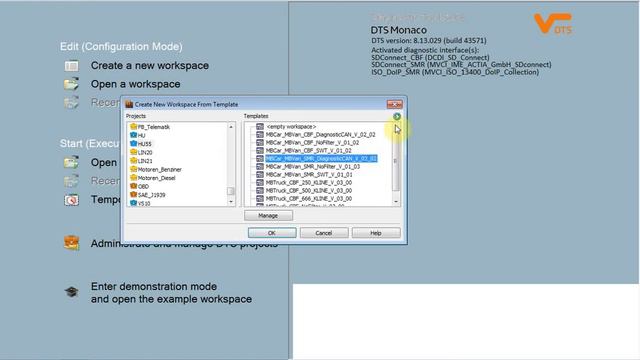
Task: Click the Motoren_Benziner project folder icon
Action: coord(133,169)
